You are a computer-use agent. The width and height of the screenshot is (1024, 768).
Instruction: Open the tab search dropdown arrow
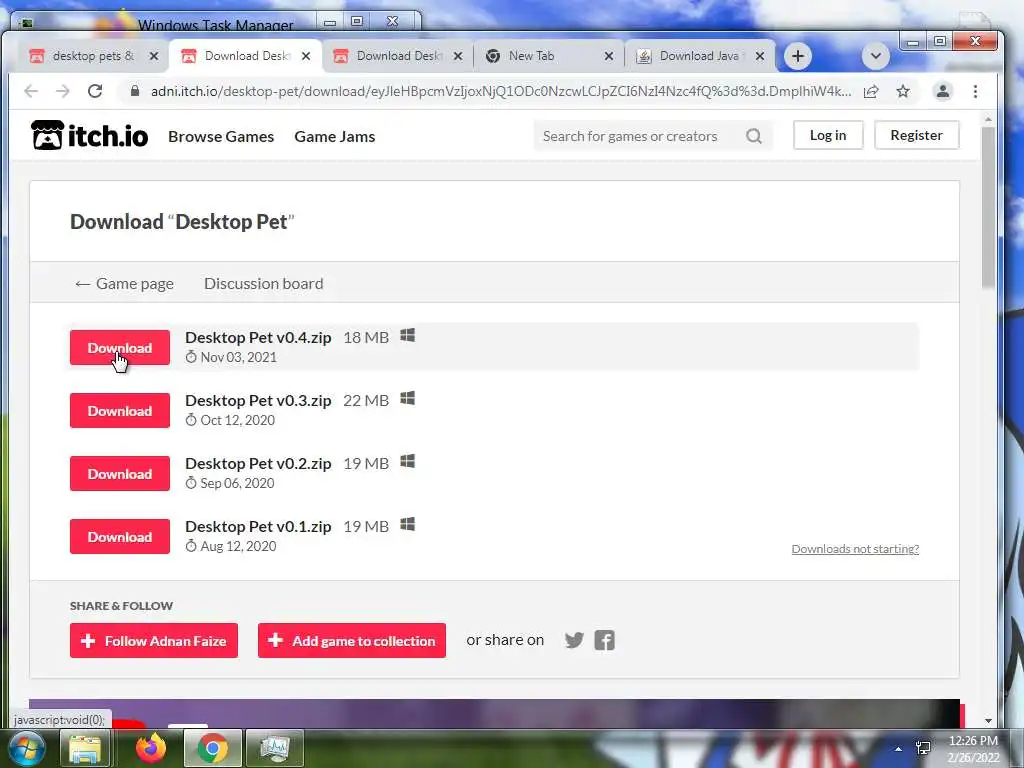point(876,56)
